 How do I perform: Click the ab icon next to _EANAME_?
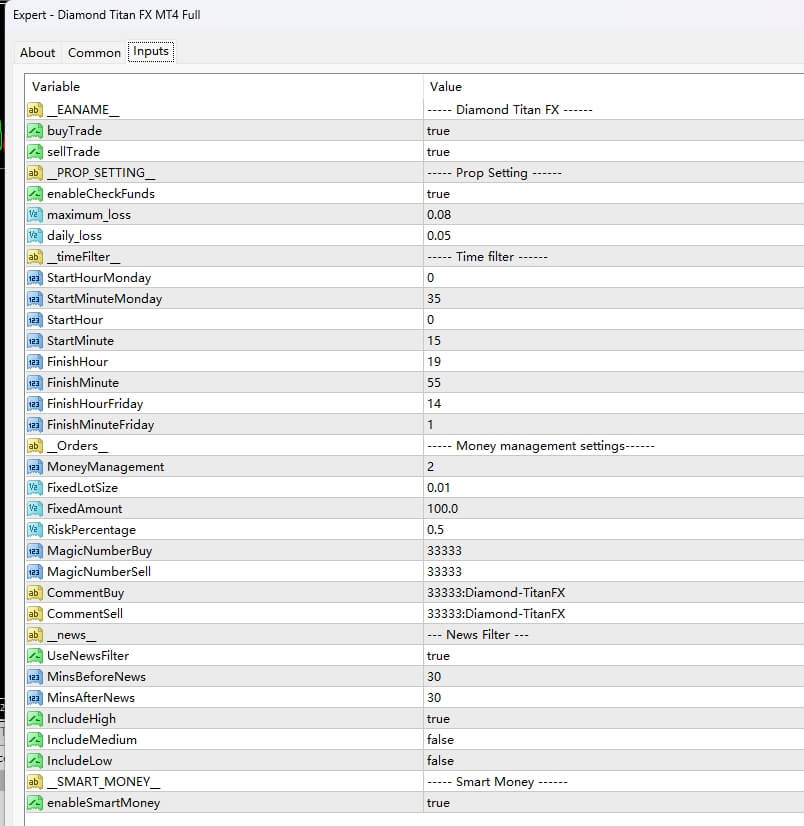tap(33, 109)
